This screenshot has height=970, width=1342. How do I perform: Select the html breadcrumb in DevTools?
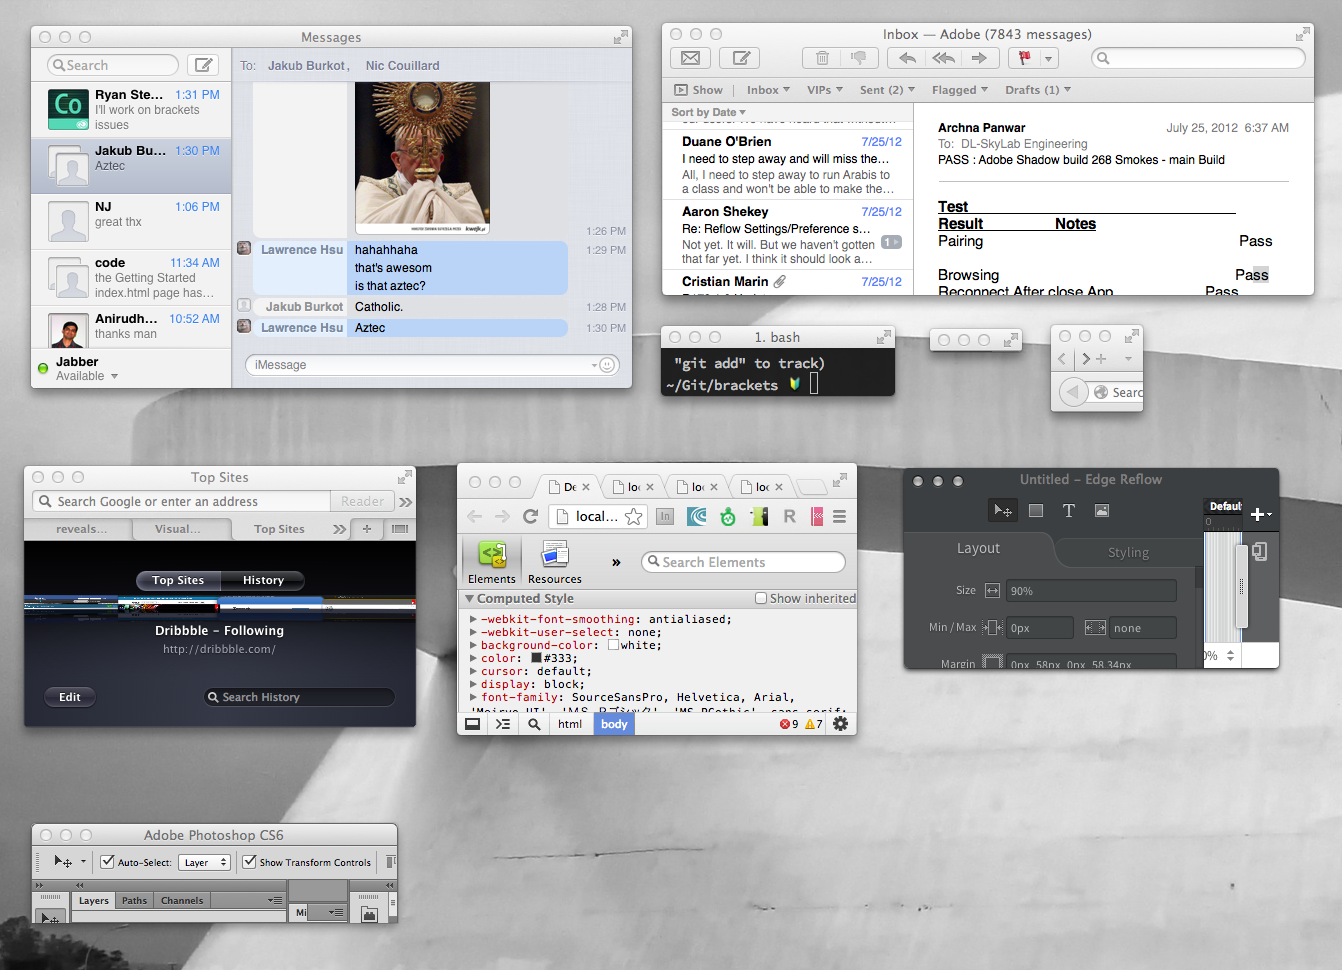(x=570, y=724)
